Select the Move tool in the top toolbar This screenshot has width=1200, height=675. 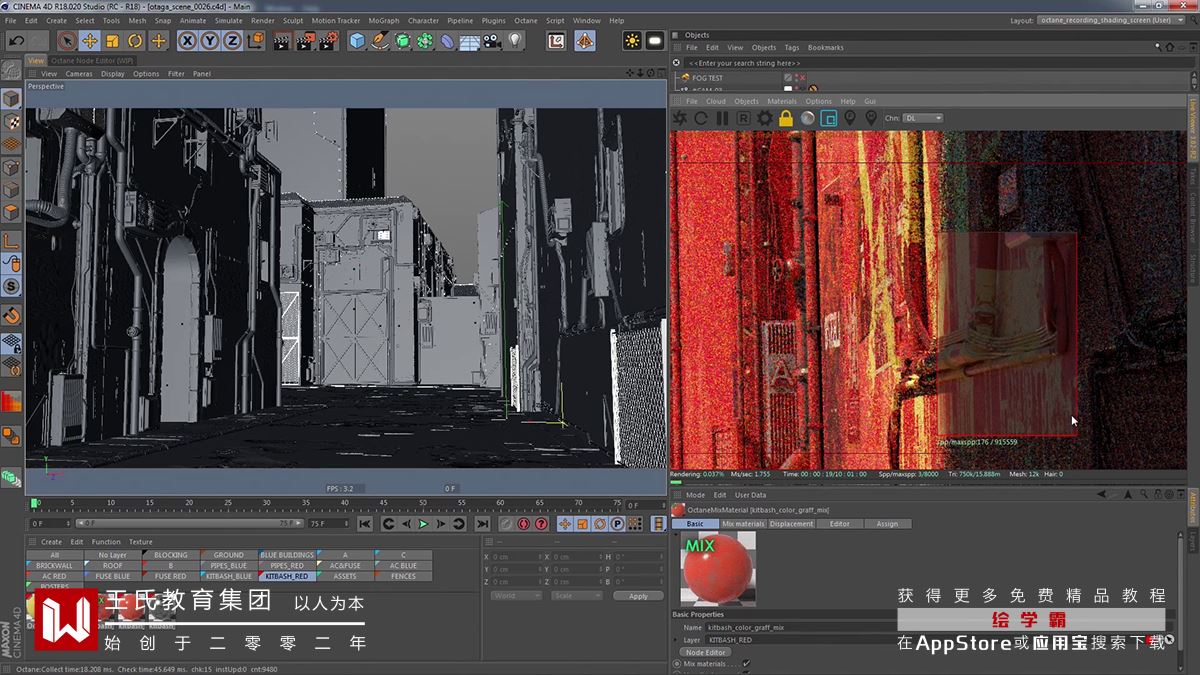[x=89, y=41]
